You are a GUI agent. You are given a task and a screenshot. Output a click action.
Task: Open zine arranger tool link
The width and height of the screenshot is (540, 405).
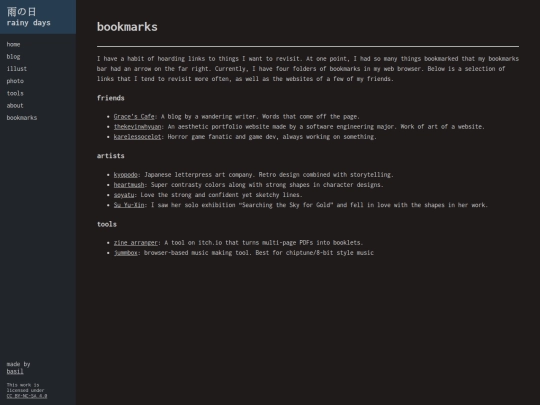136,243
